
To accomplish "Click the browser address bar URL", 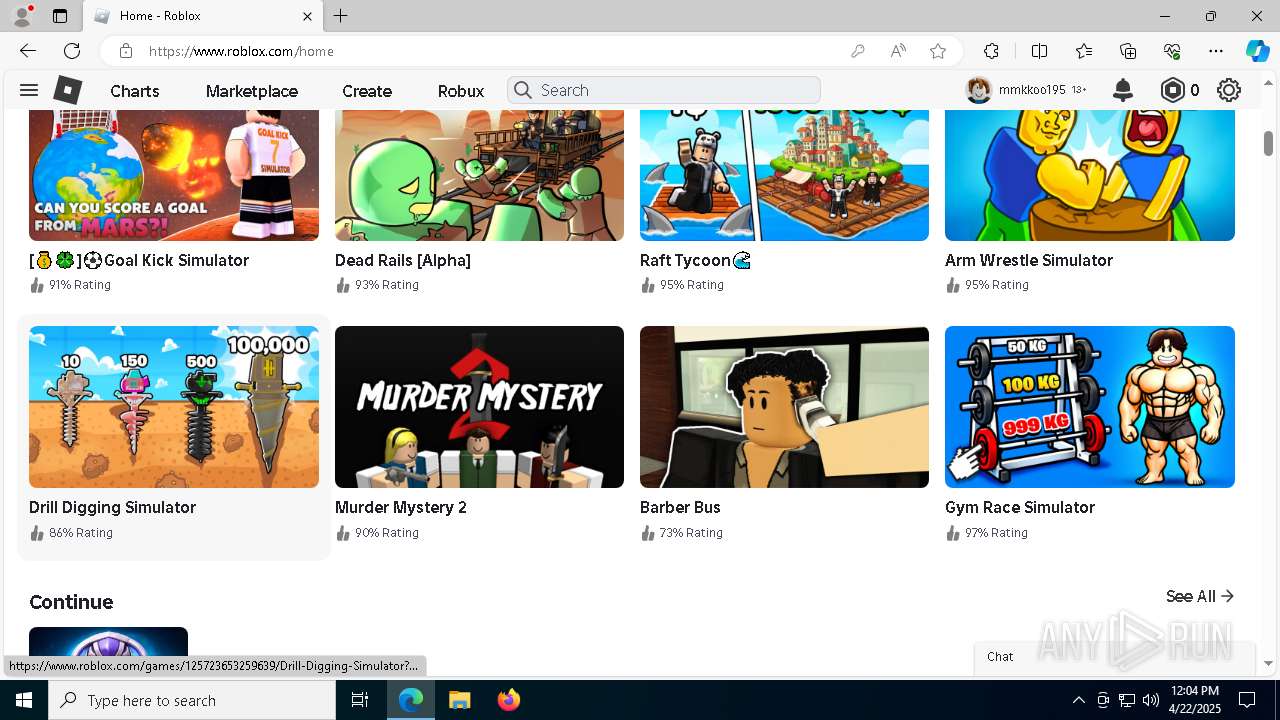I will pos(241,51).
